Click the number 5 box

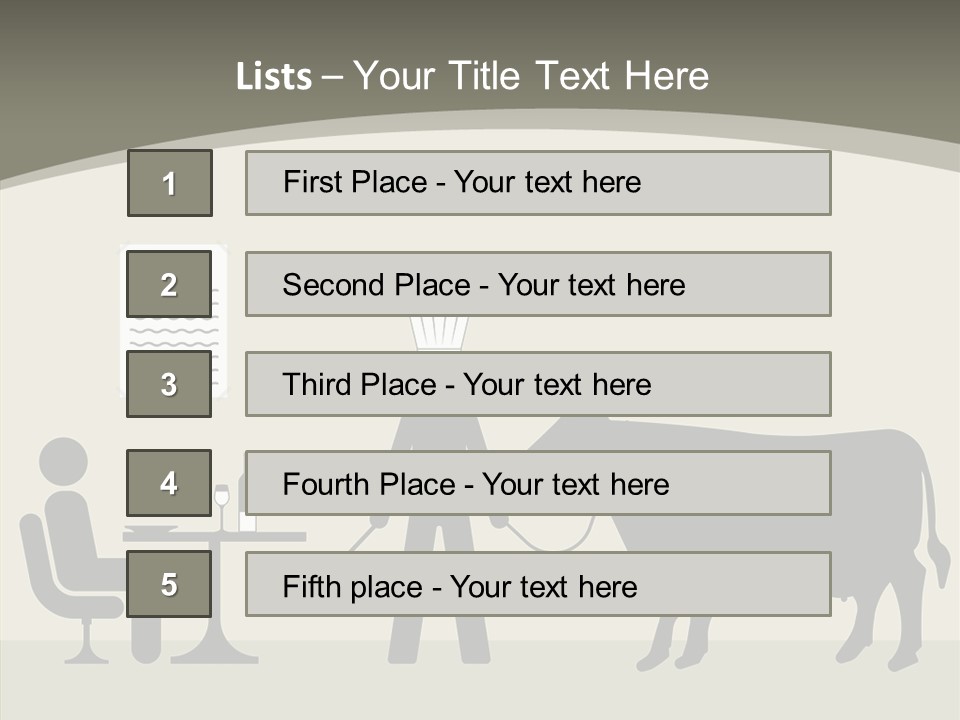coord(169,584)
